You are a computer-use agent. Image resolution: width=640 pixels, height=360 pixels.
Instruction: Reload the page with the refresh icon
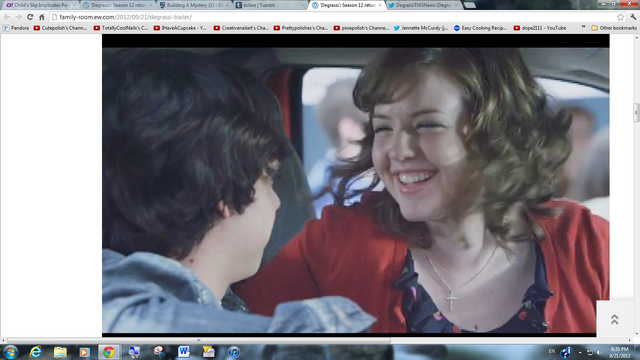point(30,17)
